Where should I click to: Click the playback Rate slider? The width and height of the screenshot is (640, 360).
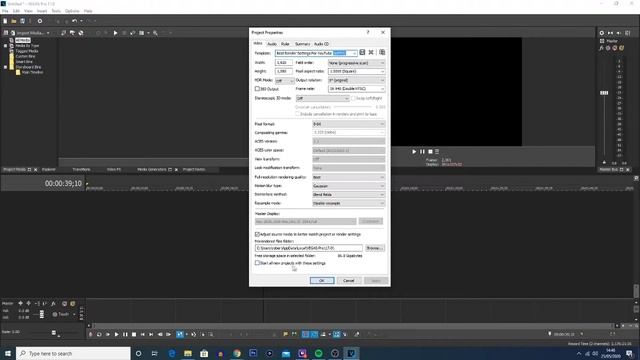[x=53, y=333]
